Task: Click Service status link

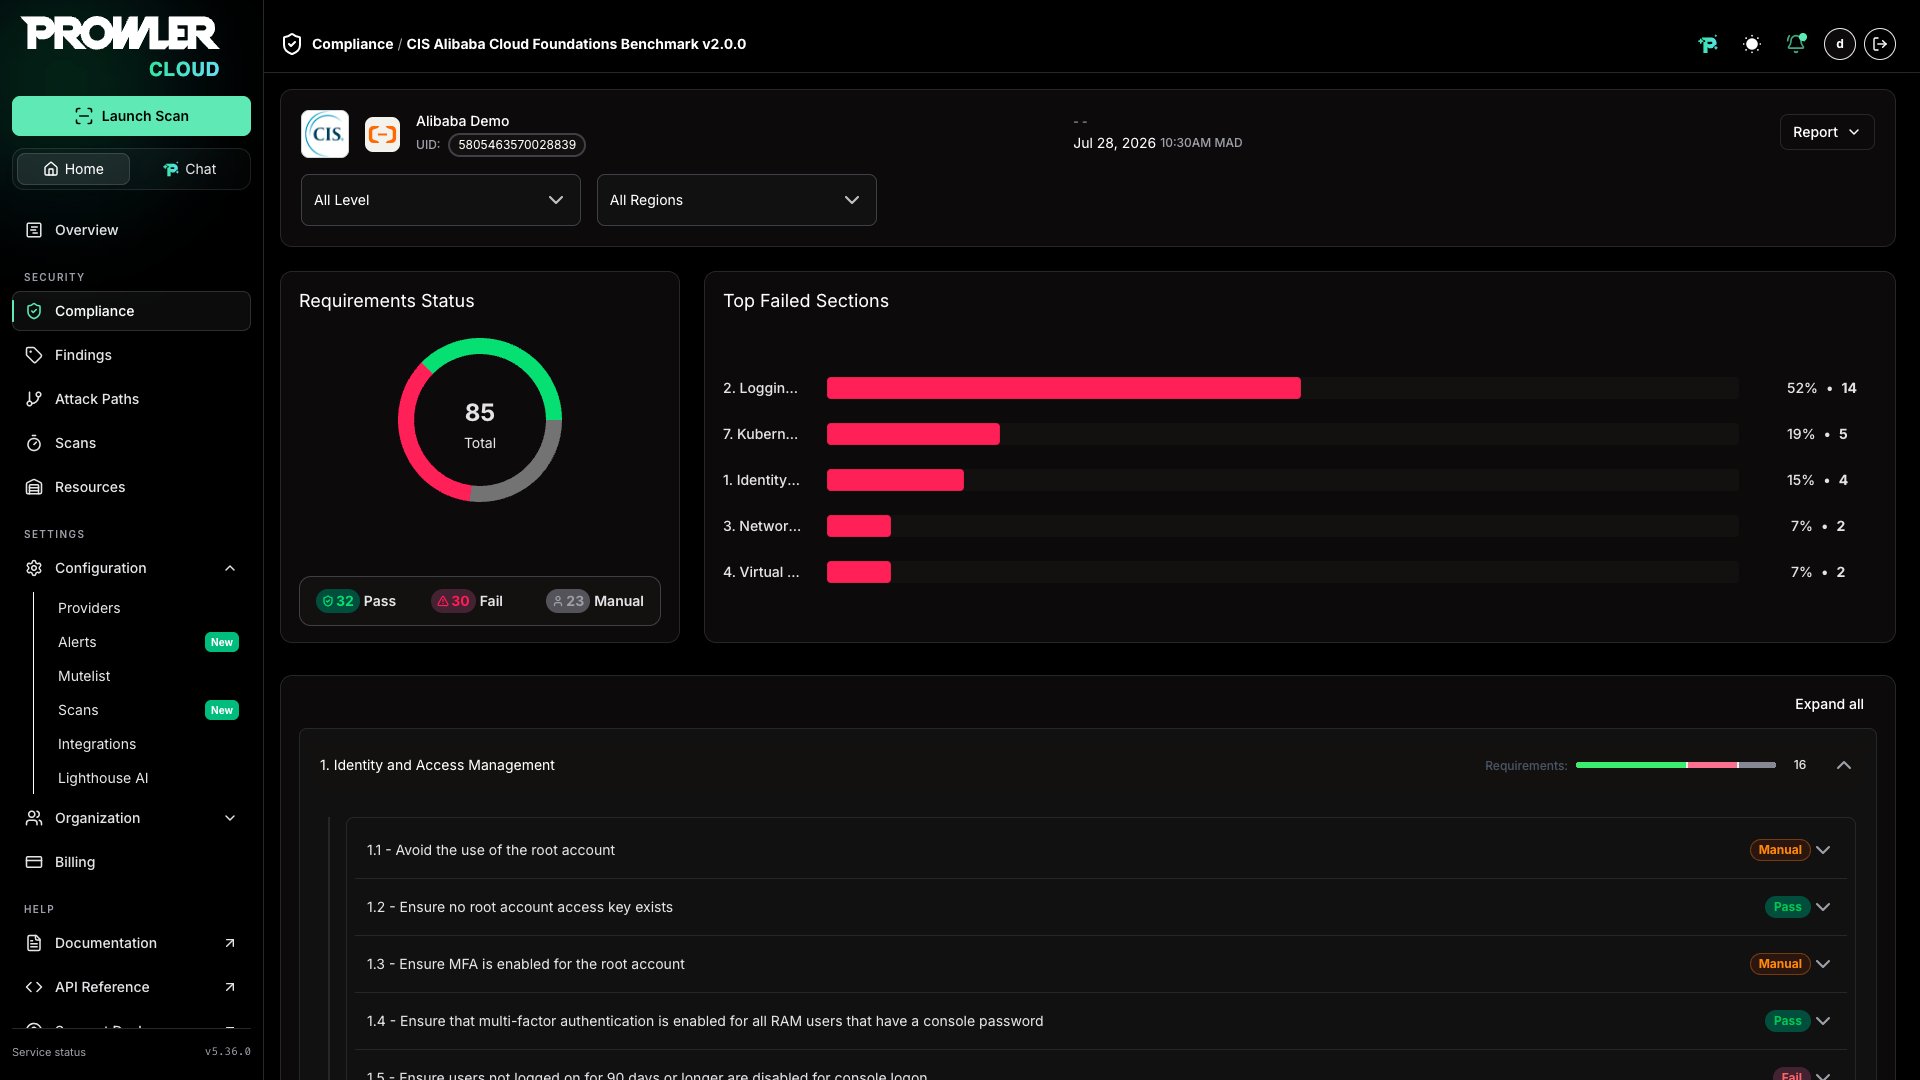Action: tap(49, 1052)
